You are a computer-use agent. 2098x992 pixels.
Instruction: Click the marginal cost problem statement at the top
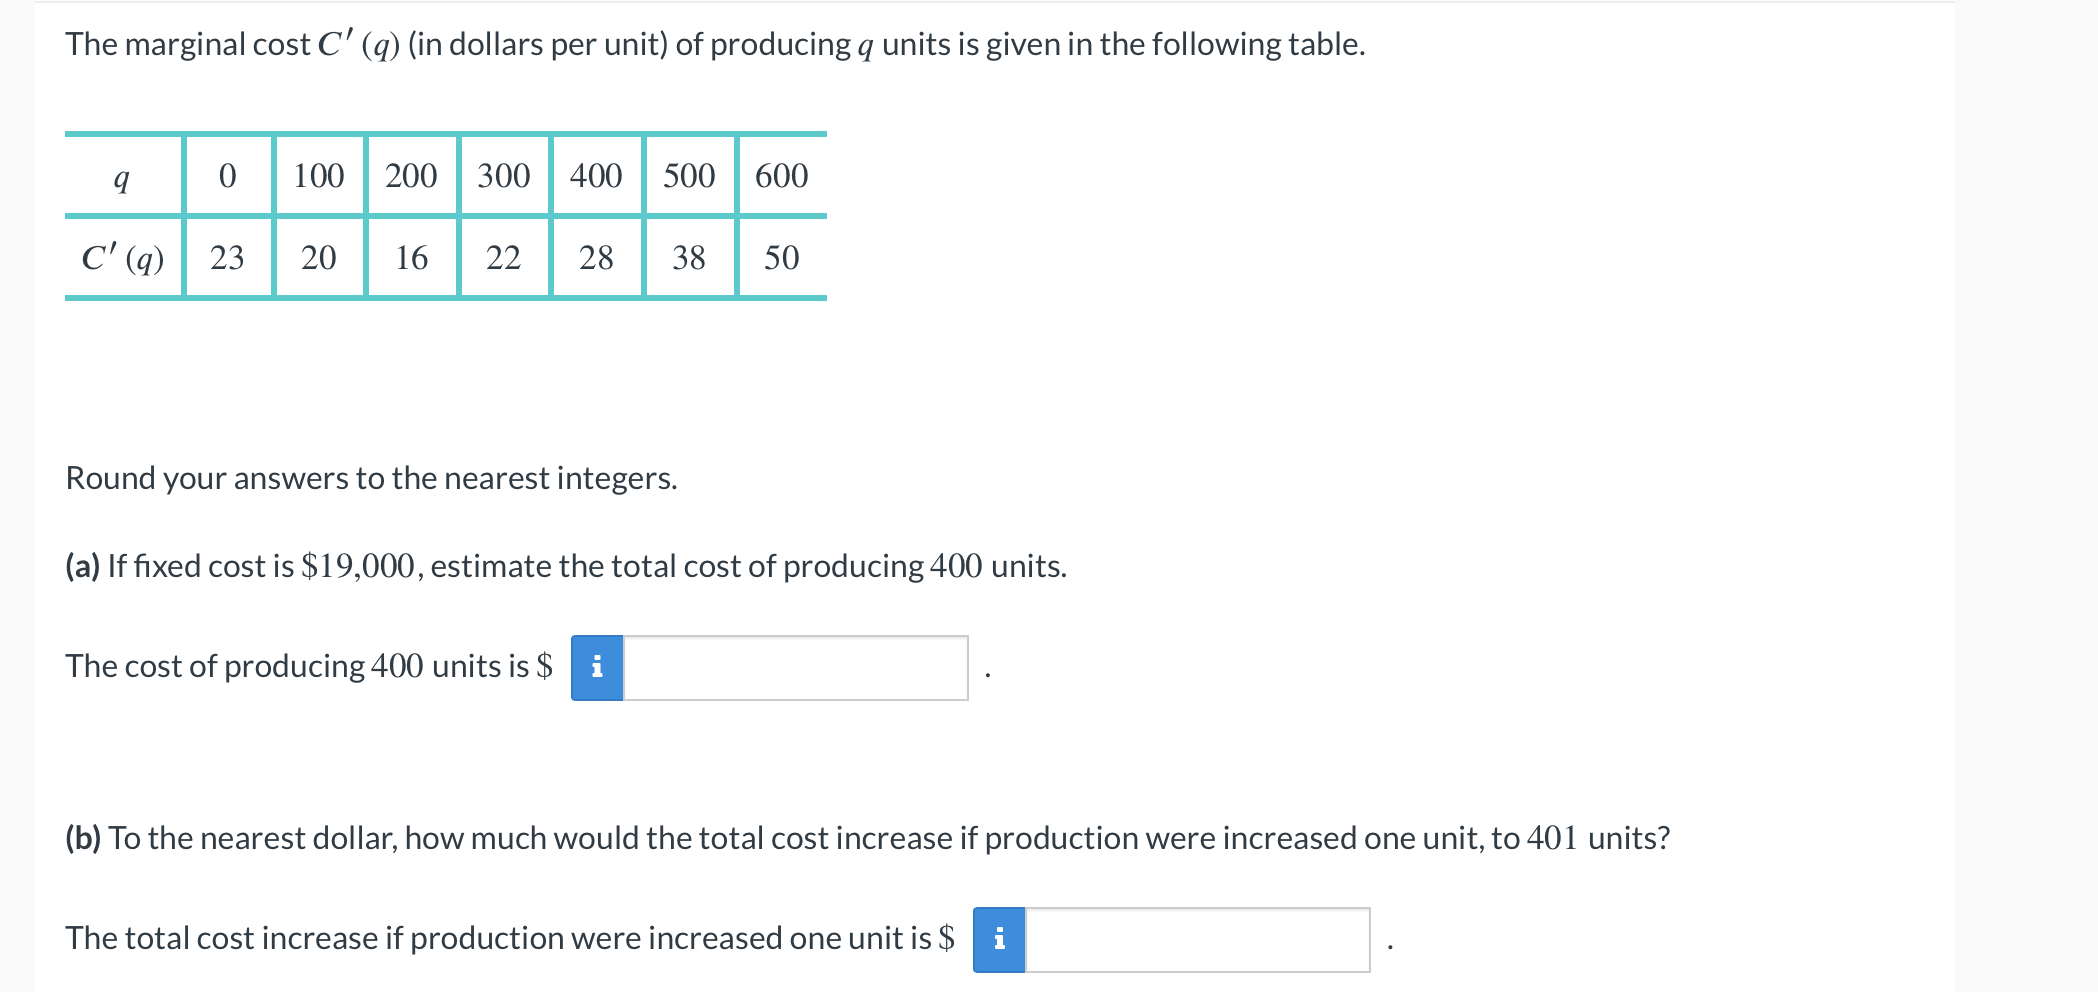point(713,43)
